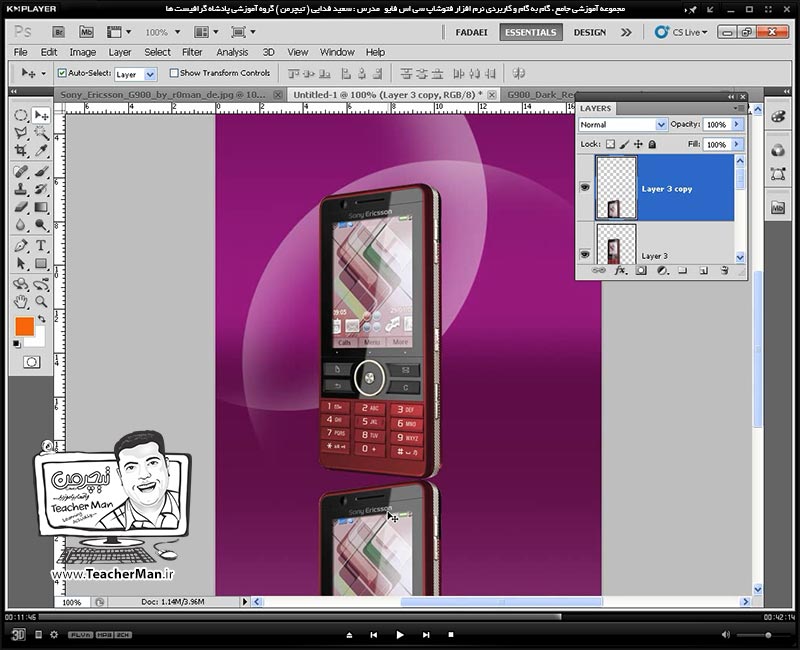
Task: Select the Path Selection tool
Action: coord(21,264)
